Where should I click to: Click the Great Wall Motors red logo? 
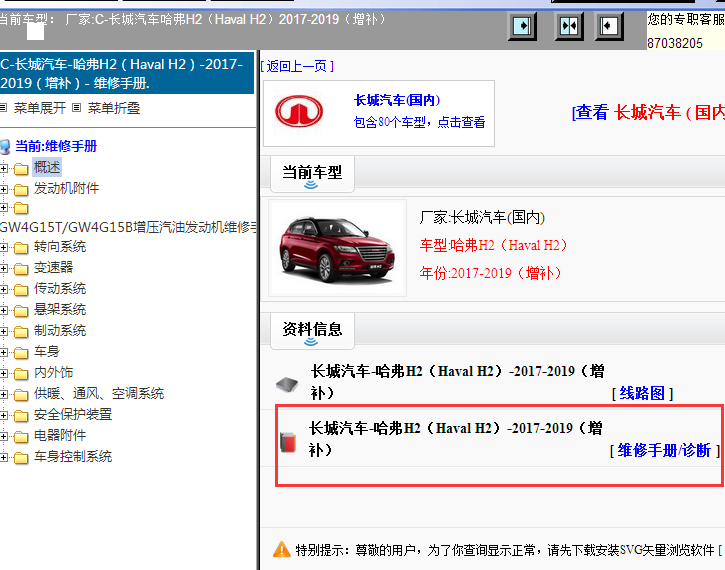click(299, 112)
